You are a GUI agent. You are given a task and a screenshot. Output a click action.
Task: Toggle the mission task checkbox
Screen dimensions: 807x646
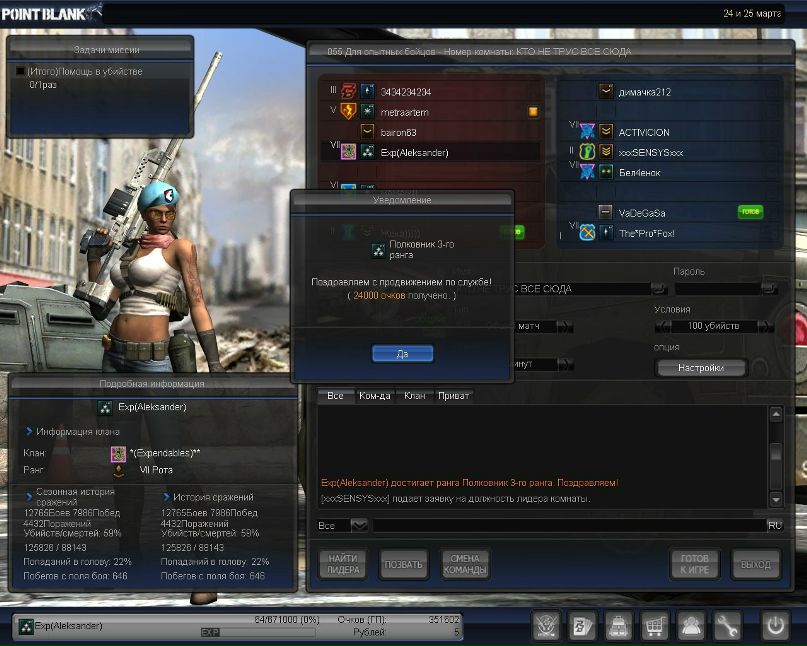point(21,71)
